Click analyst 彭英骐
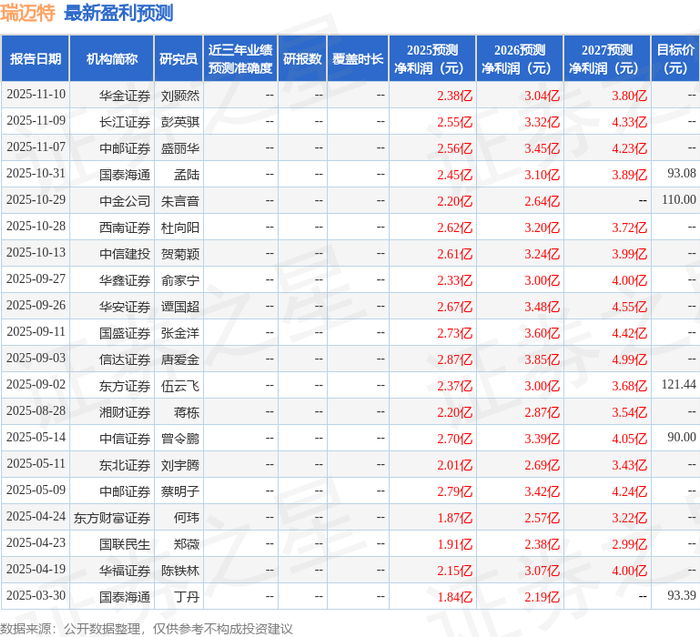 pyautogui.click(x=180, y=122)
